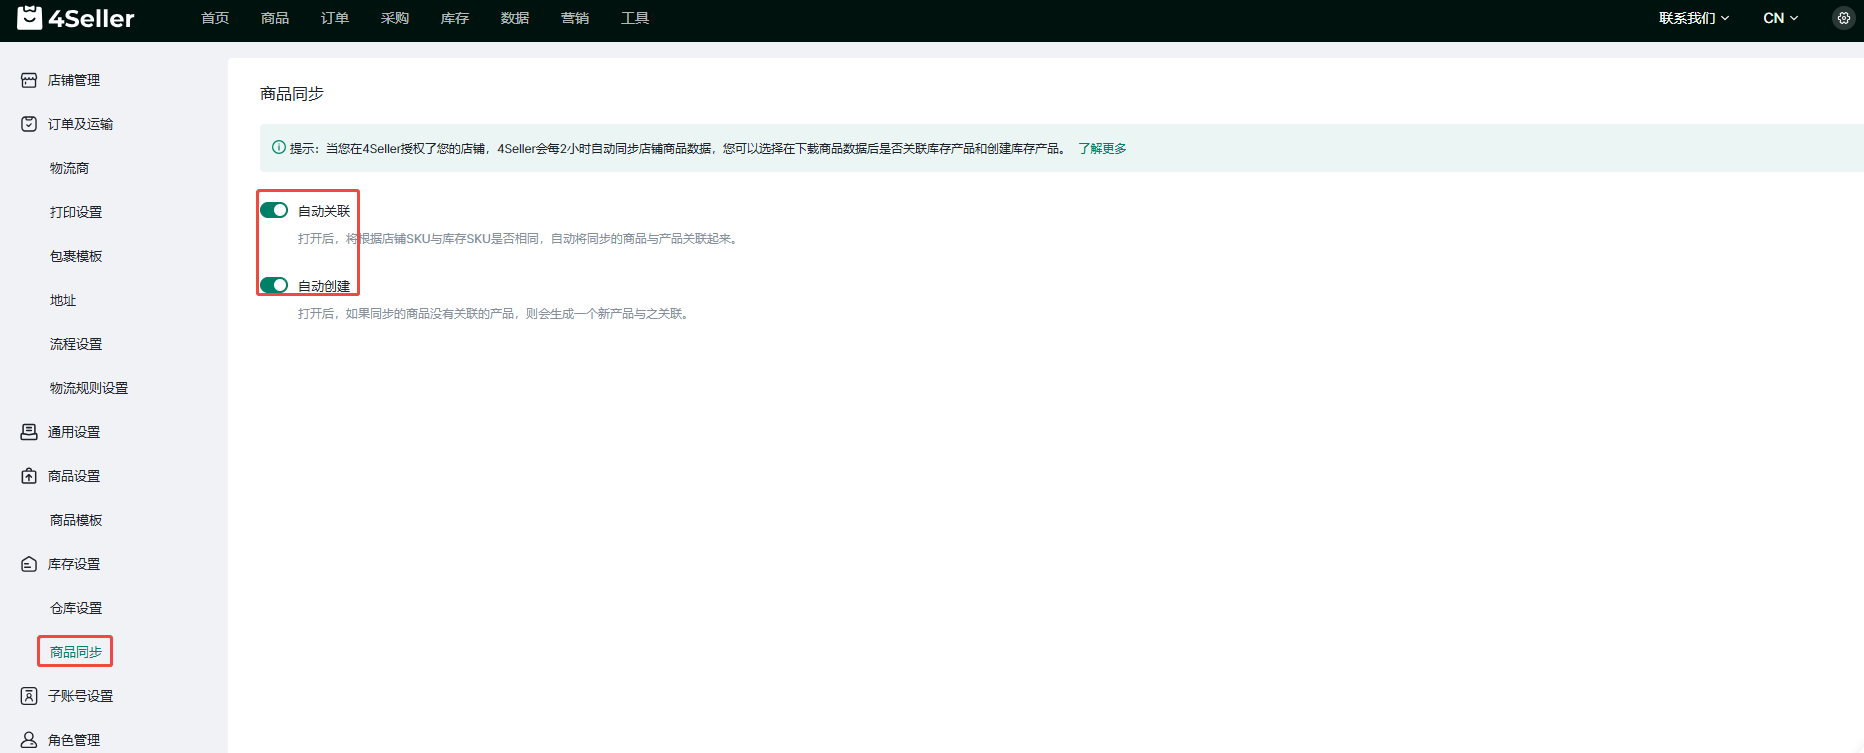
Task: Click the 自动关联 description starting 打开后，将根据店铺SKU
Action: click(519, 239)
